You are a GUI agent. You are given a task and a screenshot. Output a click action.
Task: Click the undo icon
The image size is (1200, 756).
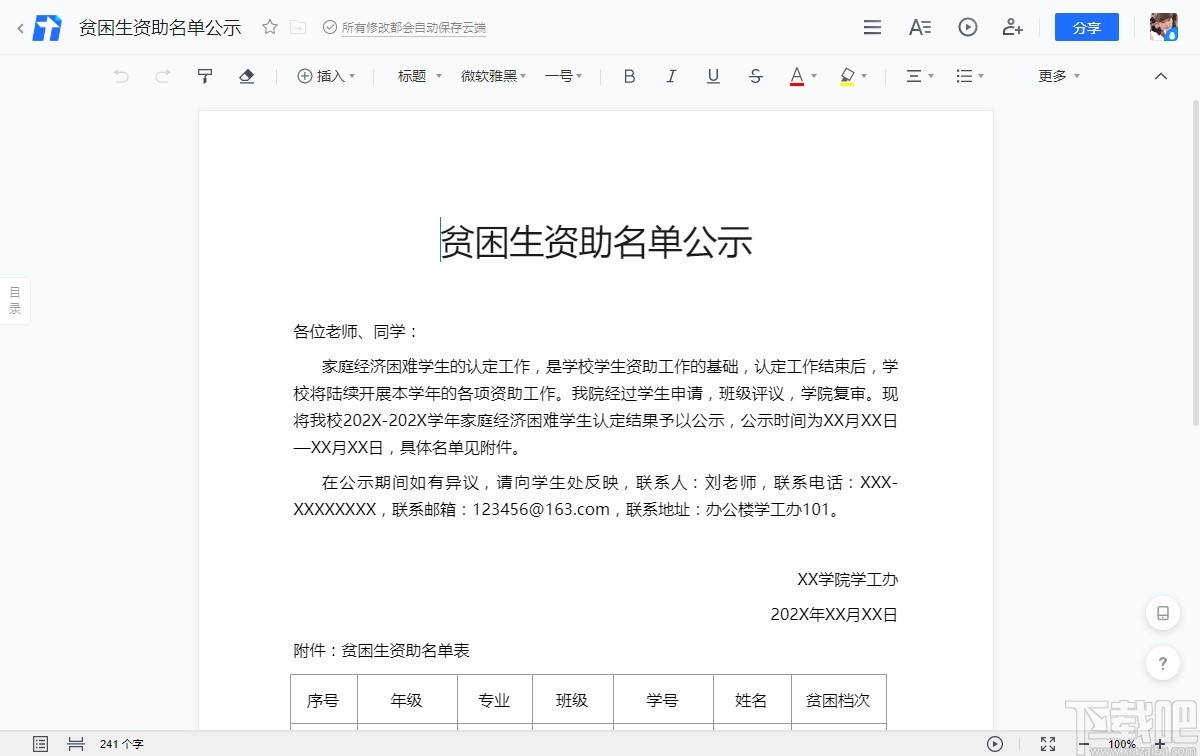pos(120,75)
